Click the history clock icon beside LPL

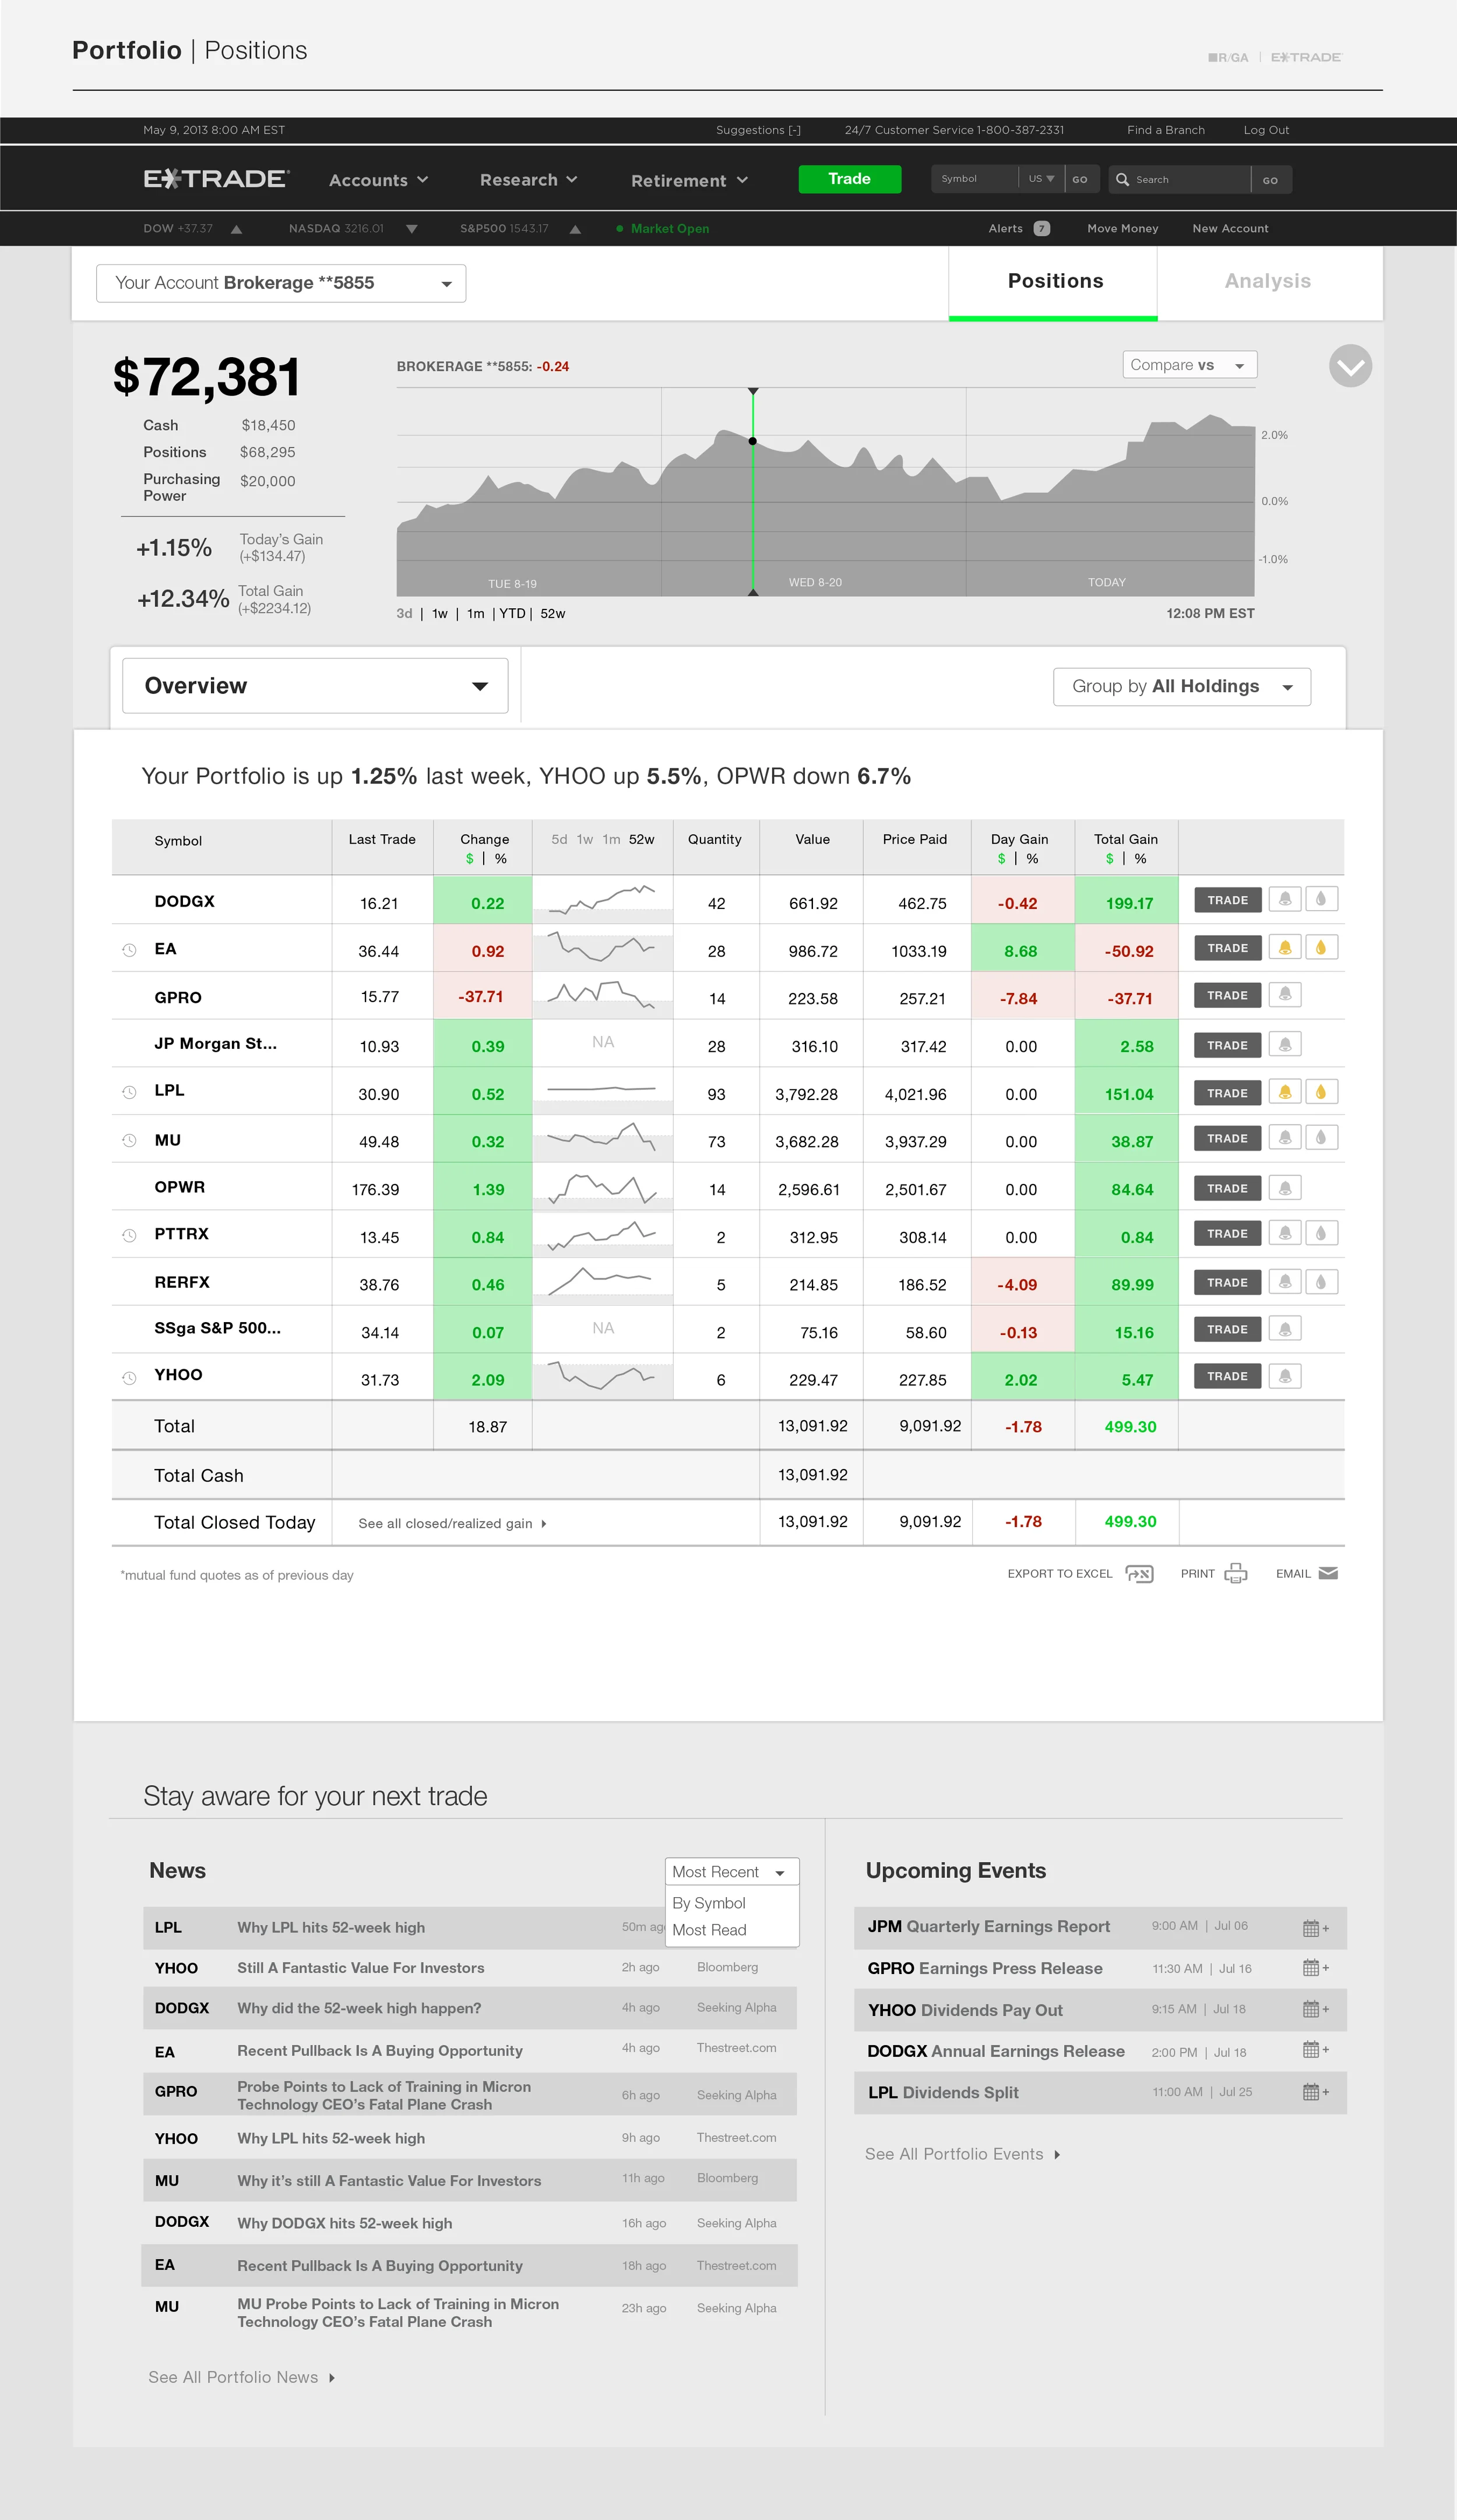pos(129,1092)
